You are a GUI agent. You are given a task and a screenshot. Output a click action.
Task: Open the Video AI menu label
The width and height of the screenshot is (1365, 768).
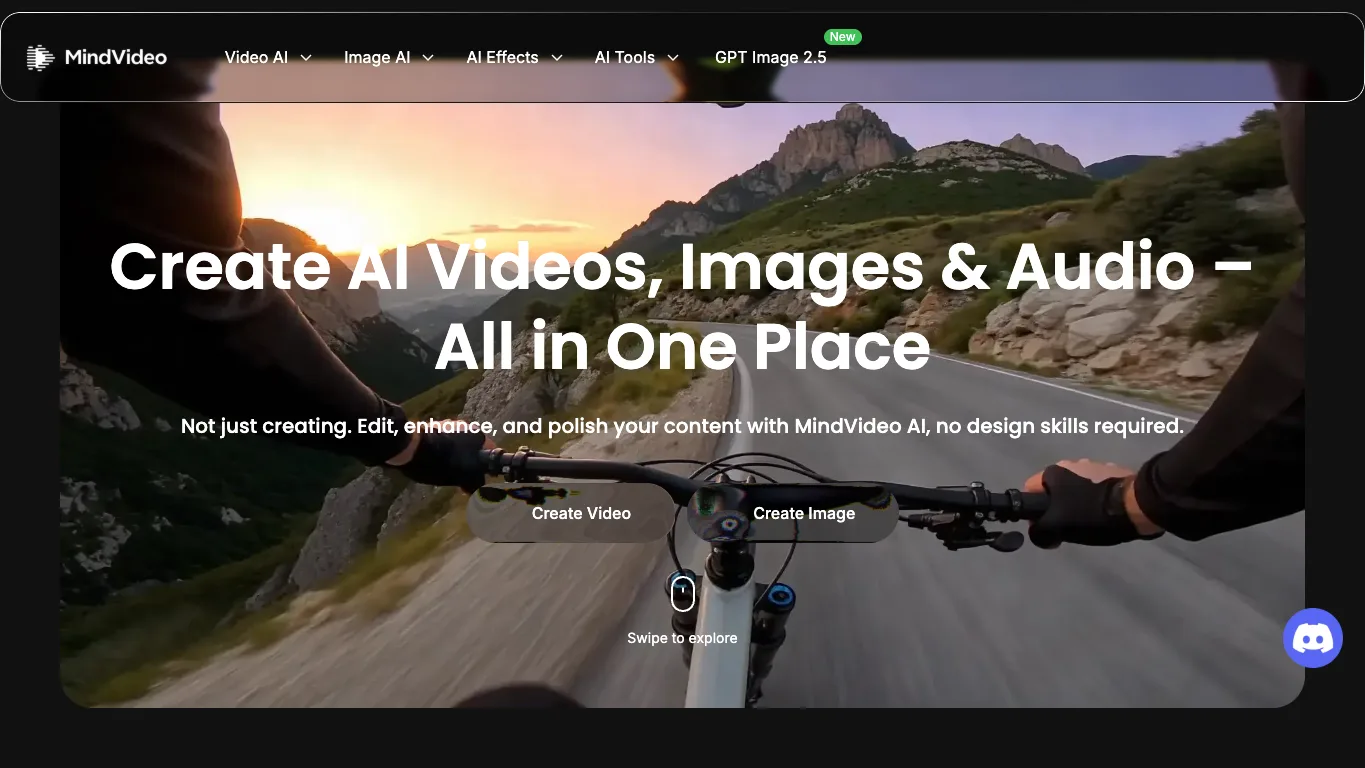[x=256, y=58]
